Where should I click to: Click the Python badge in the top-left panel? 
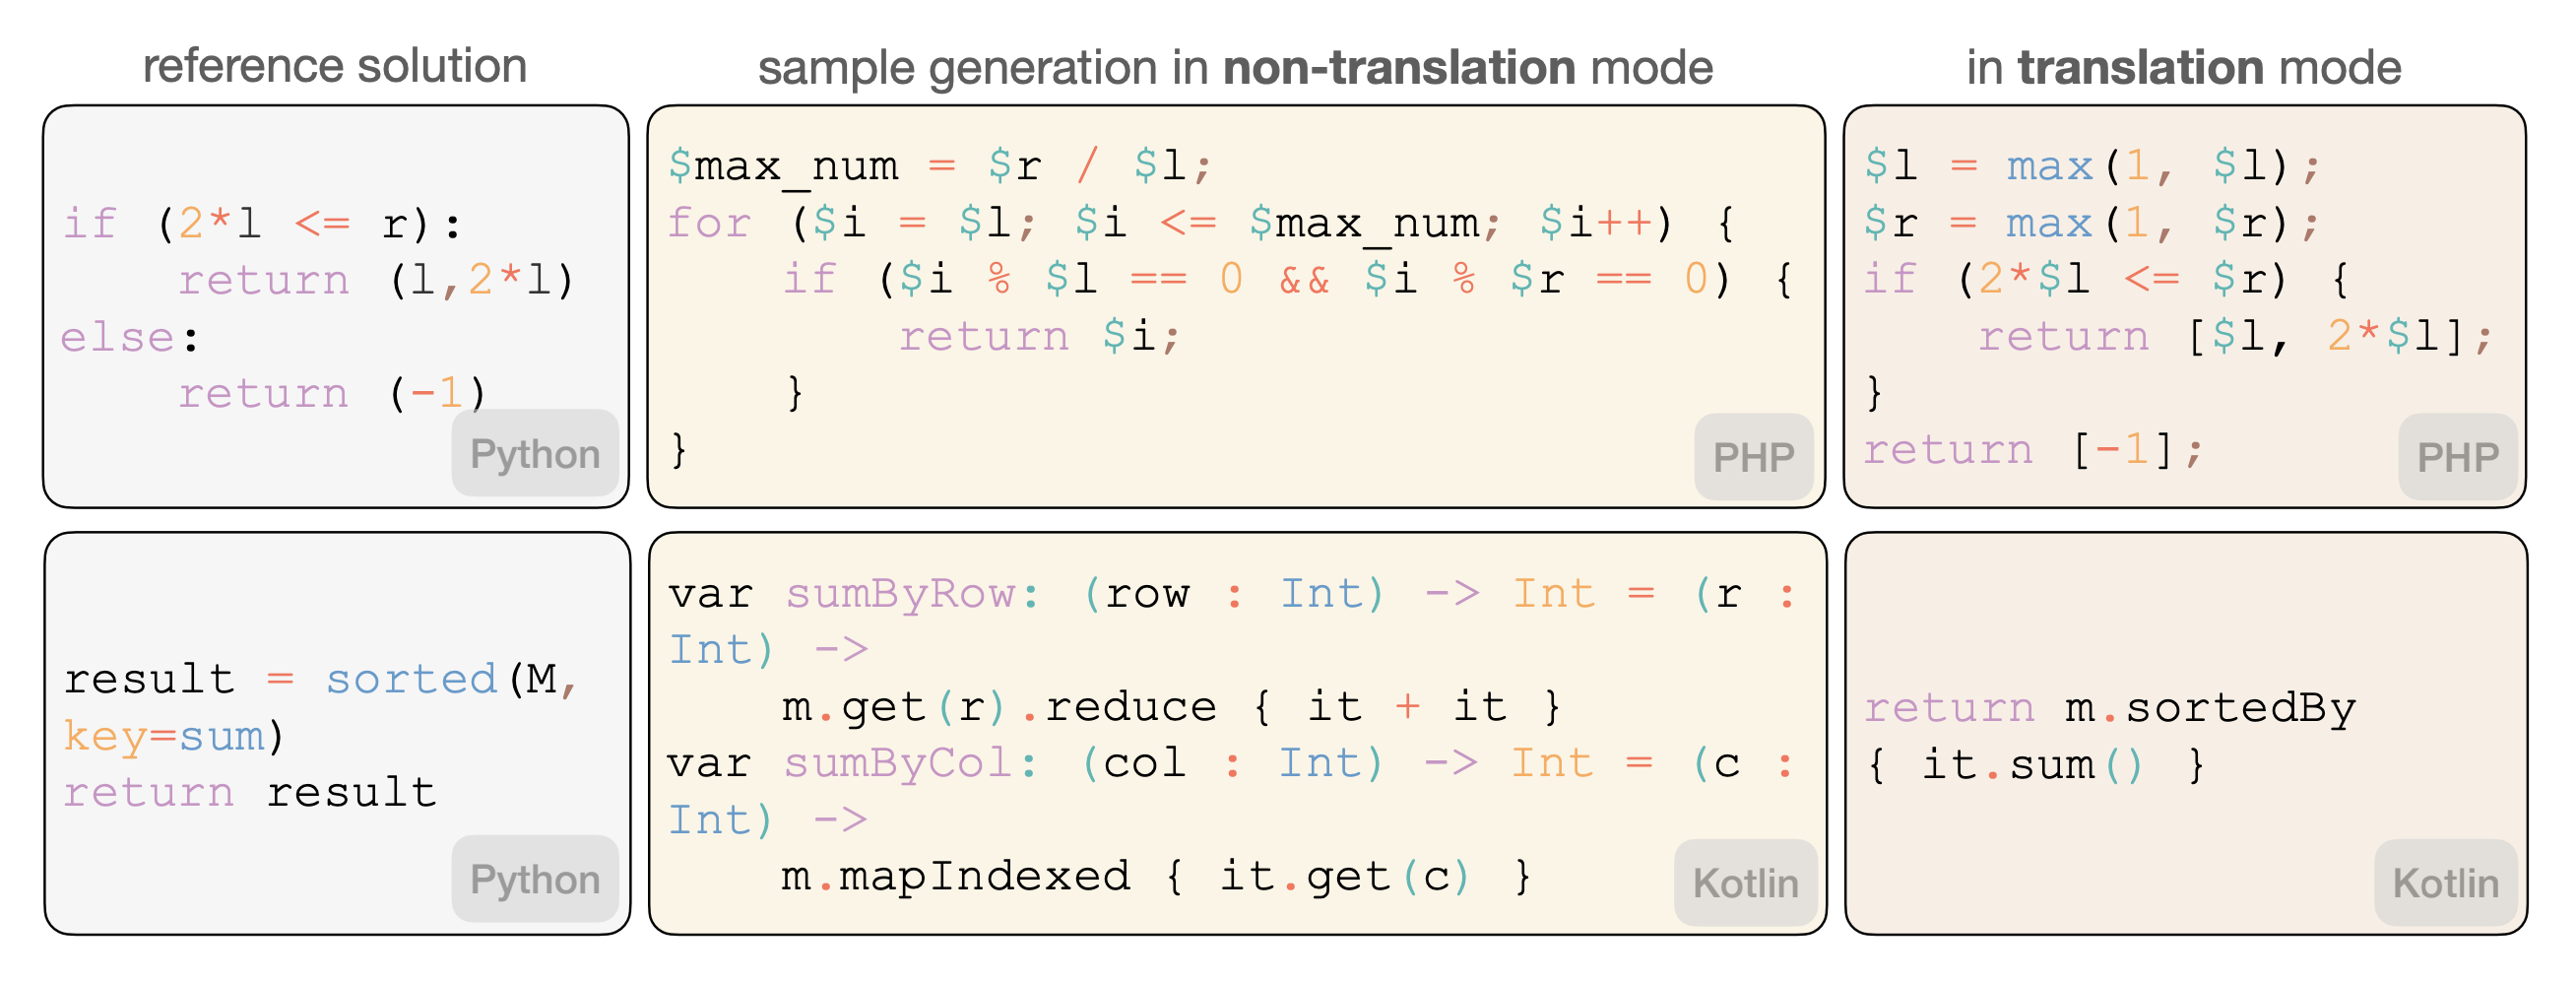534,454
